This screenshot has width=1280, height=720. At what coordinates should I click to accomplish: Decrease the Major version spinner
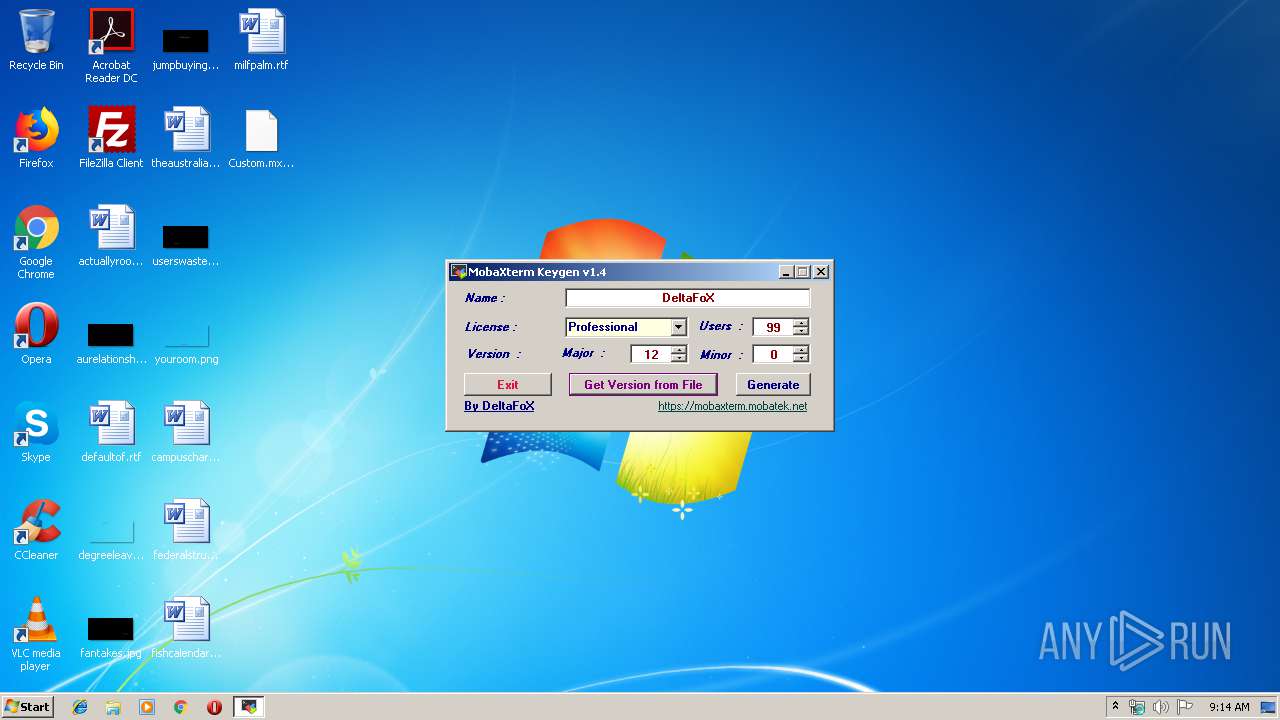coord(679,358)
